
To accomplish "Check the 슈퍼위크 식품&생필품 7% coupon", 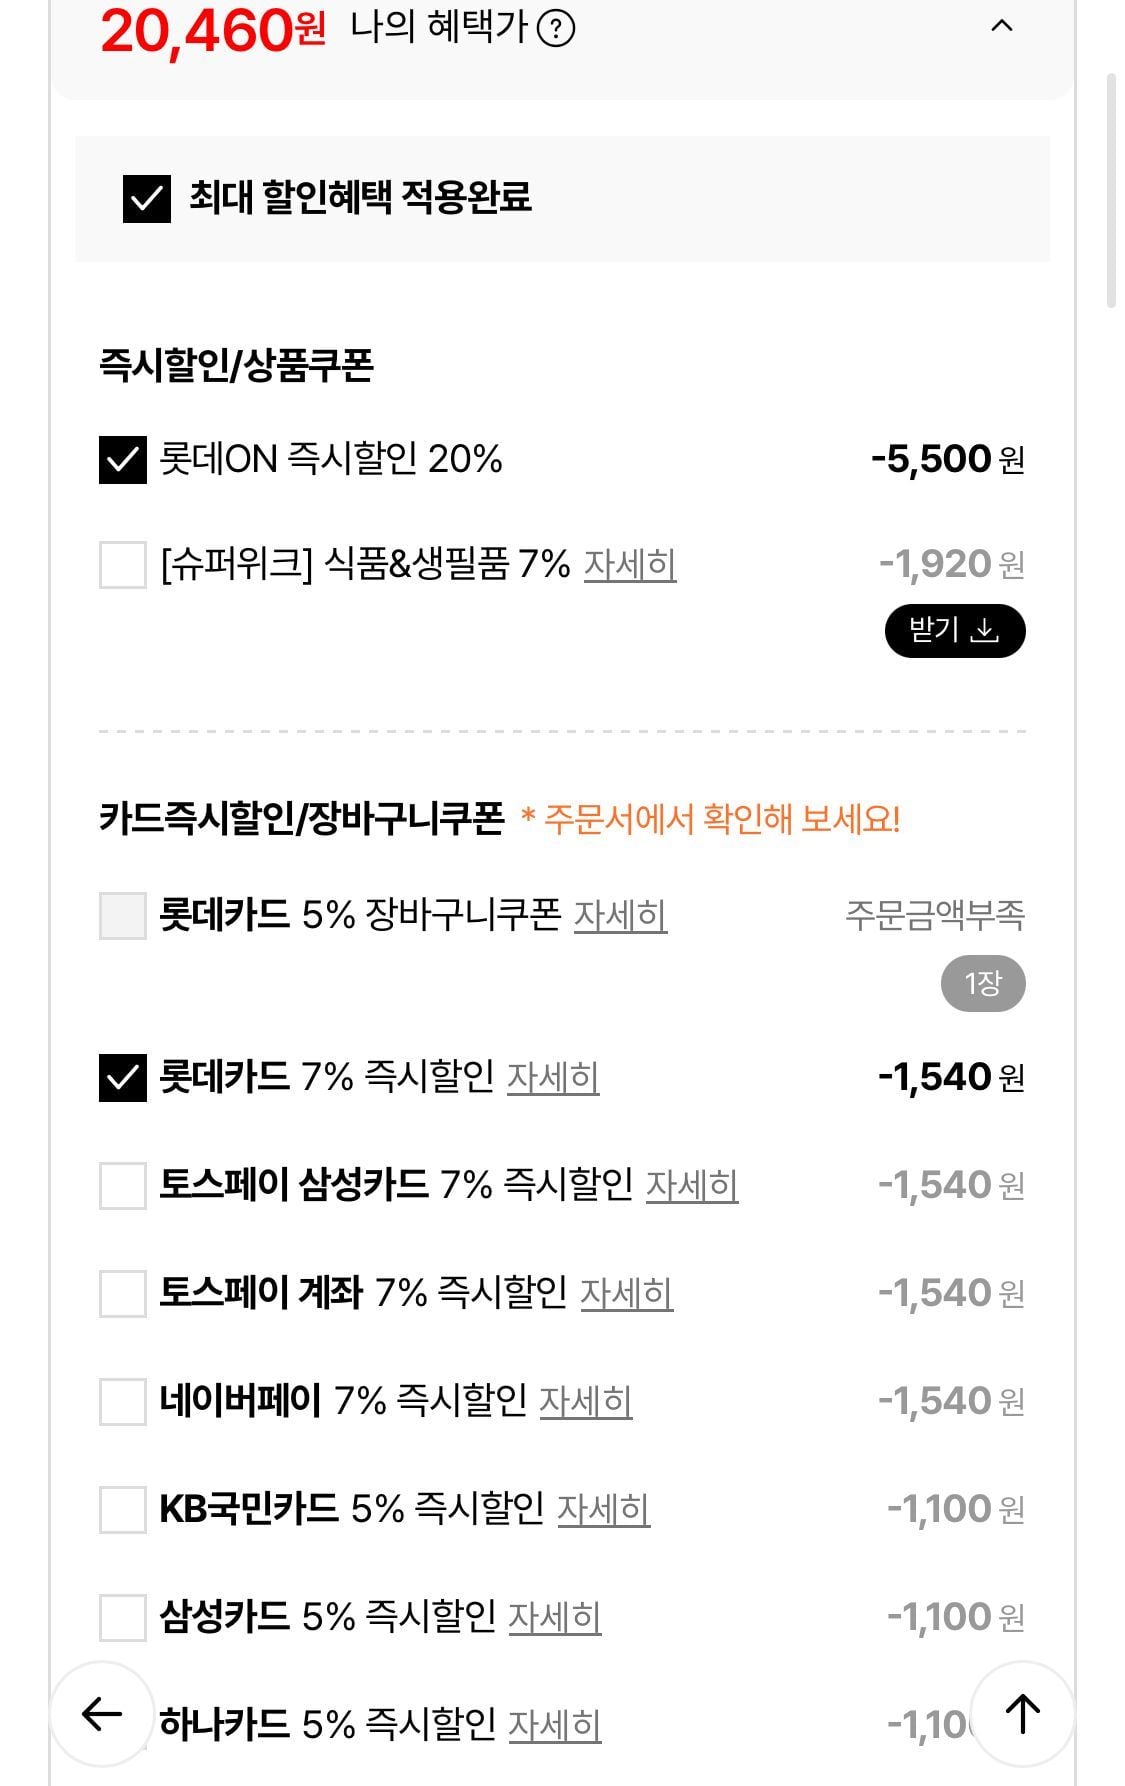I will [x=123, y=565].
